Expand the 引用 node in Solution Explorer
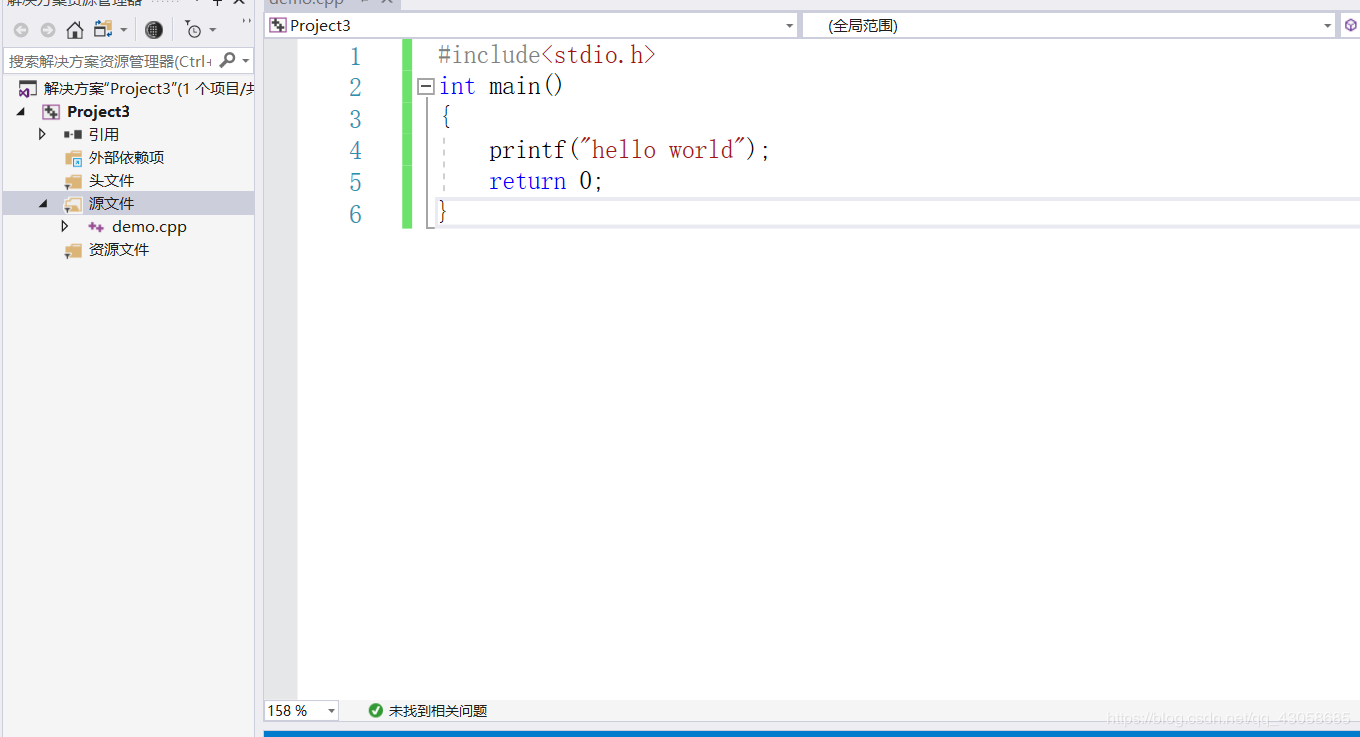This screenshot has height=737, width=1360. point(42,134)
